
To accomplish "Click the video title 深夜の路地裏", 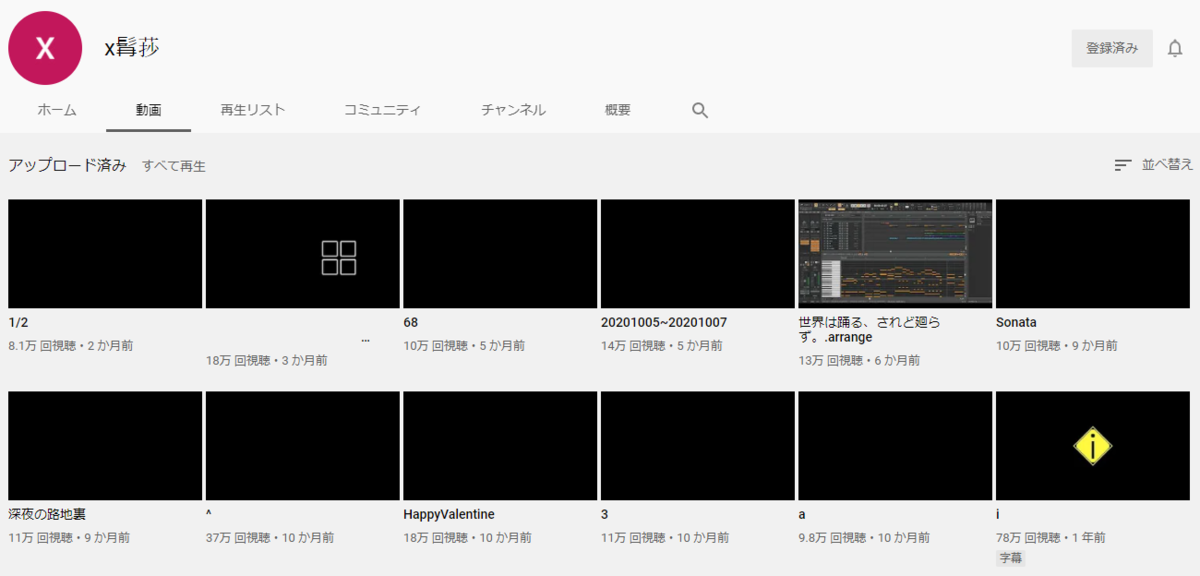I will 47,514.
